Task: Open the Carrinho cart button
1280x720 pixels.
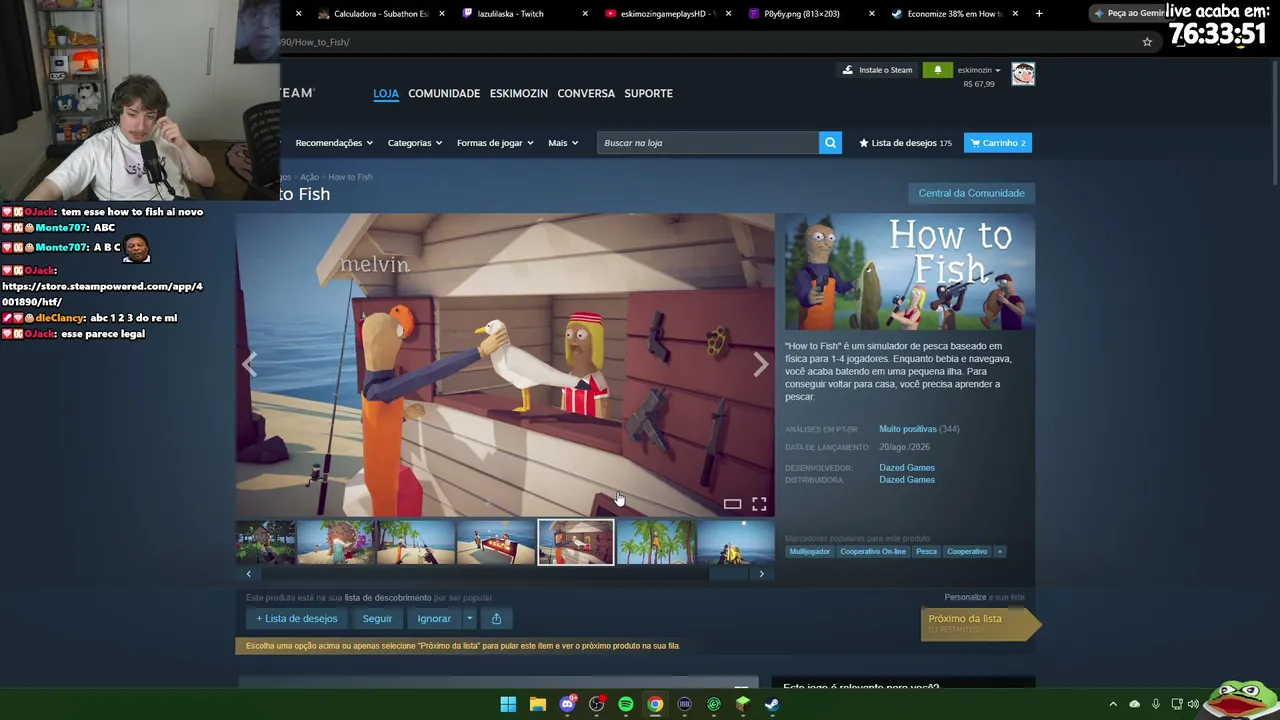Action: (997, 143)
